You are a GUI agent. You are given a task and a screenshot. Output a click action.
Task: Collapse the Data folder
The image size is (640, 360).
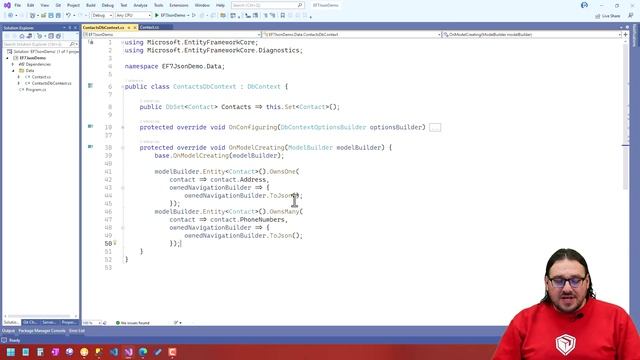13,71
